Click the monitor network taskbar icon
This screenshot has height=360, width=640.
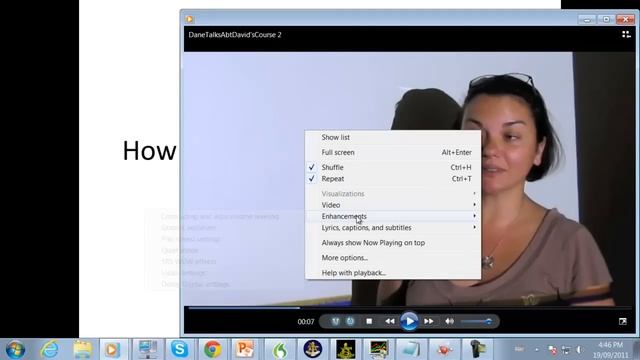tap(147, 349)
